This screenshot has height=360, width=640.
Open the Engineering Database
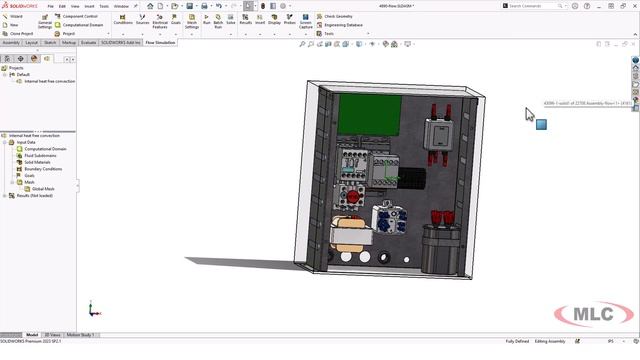click(x=340, y=25)
